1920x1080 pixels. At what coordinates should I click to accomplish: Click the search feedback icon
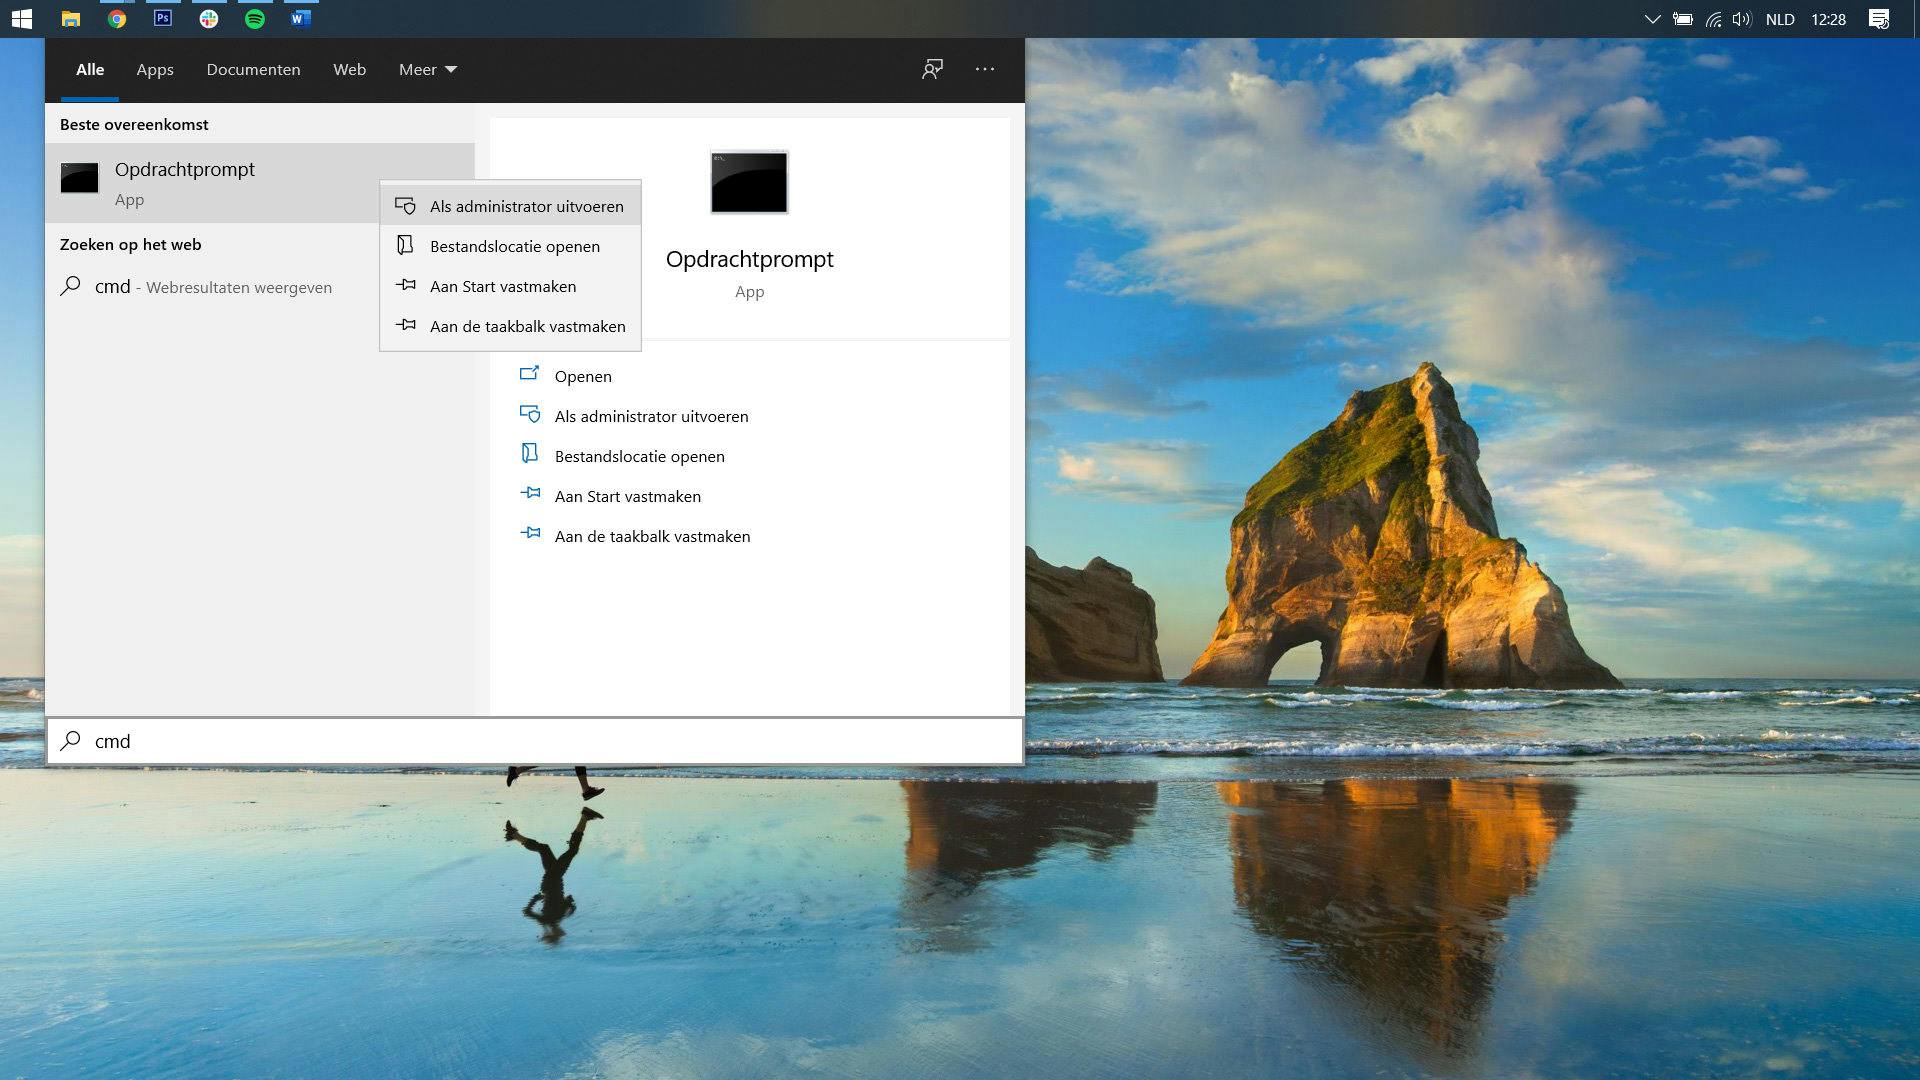pyautogui.click(x=932, y=69)
